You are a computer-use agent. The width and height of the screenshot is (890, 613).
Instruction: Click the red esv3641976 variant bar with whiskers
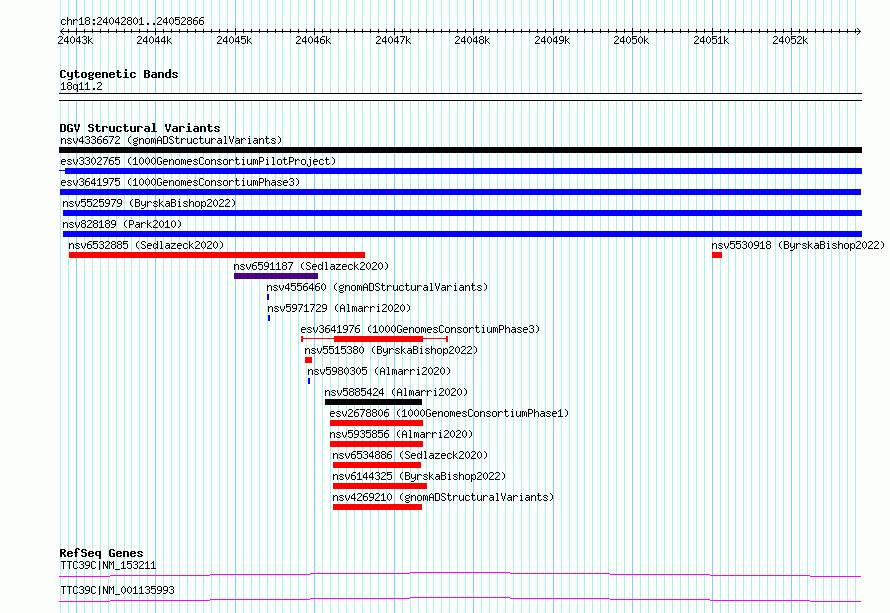point(375,339)
